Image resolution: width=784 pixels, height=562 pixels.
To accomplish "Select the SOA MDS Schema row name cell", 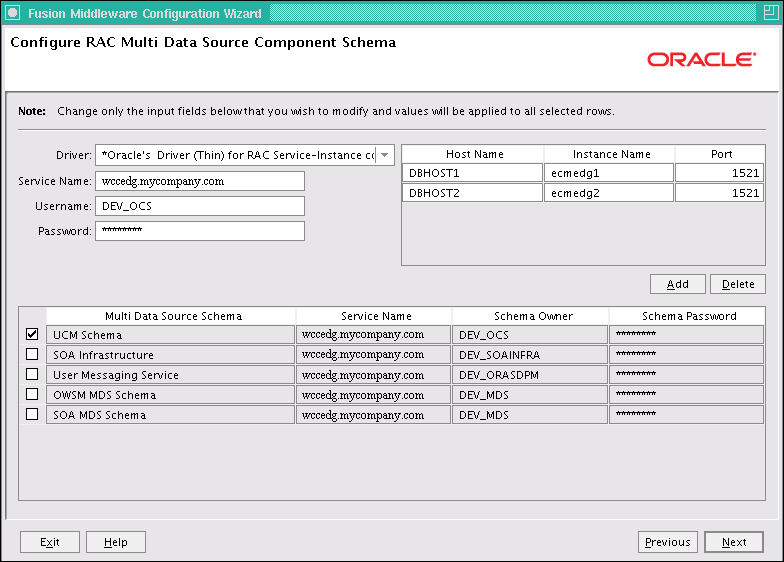I will (170, 414).
